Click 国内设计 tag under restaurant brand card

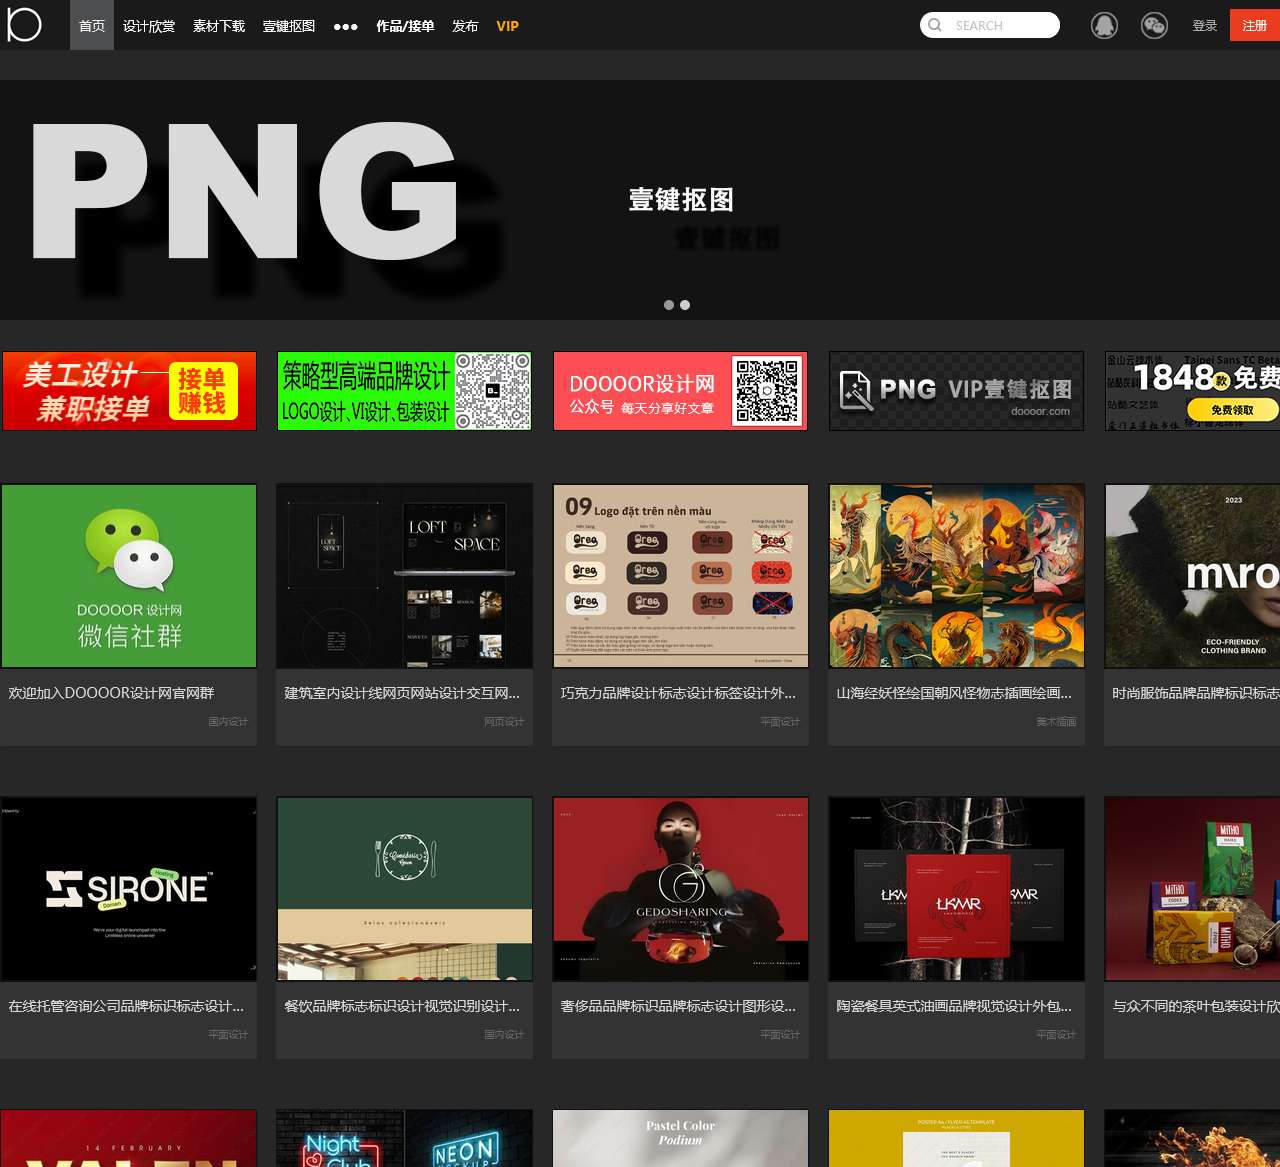(504, 1035)
